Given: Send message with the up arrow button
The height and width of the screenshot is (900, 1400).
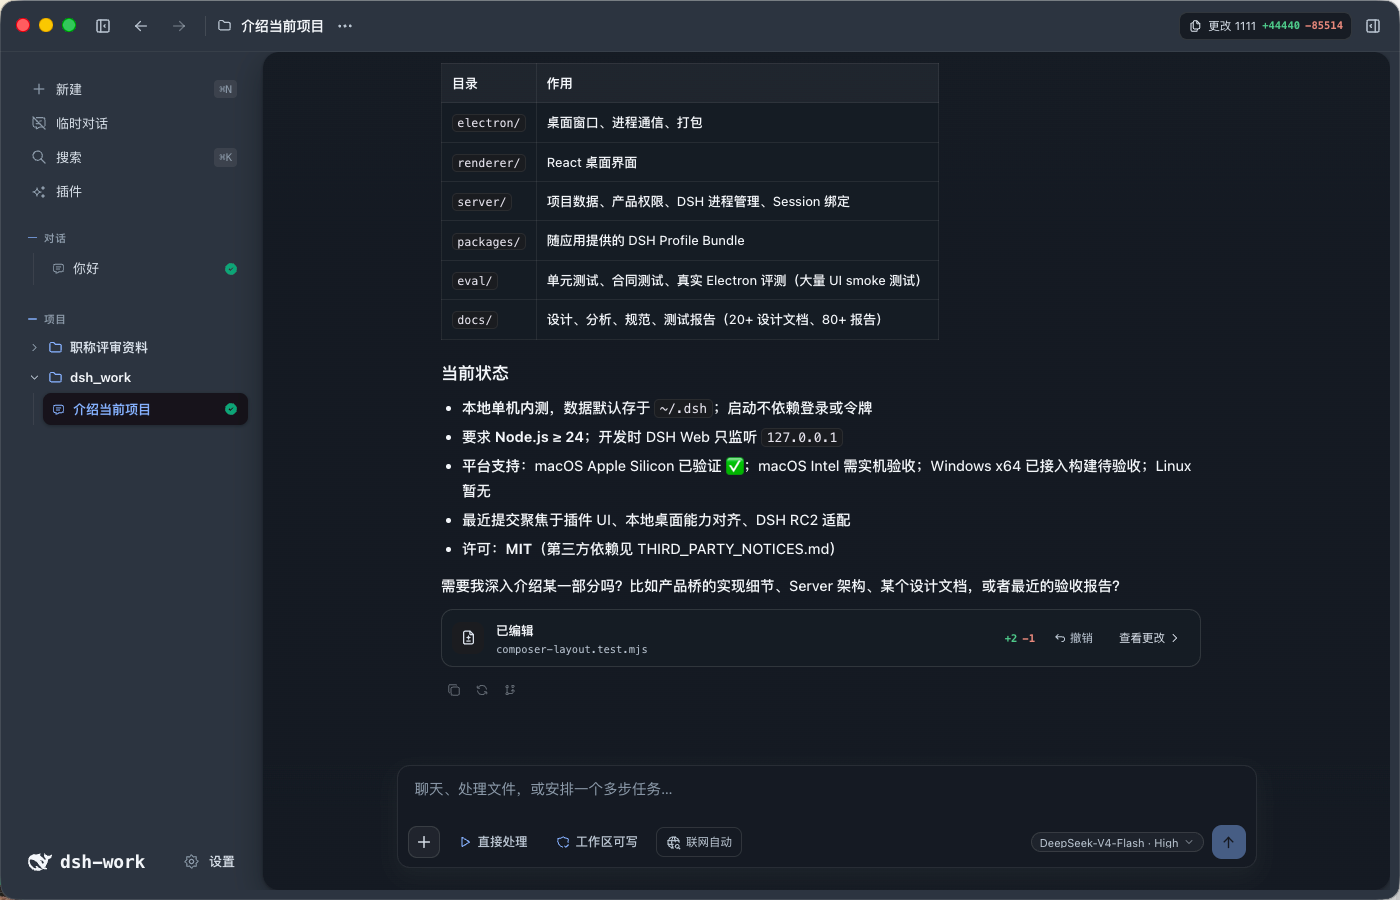Looking at the screenshot, I should pyautogui.click(x=1229, y=842).
